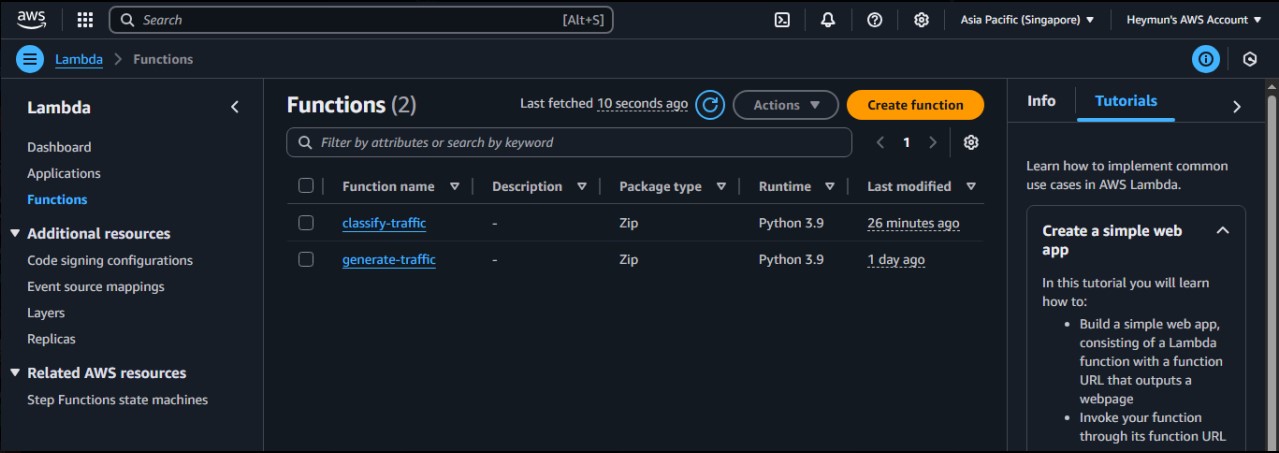Viewport: 1279px width, 453px height.
Task: Click the Create function button
Action: 915,105
